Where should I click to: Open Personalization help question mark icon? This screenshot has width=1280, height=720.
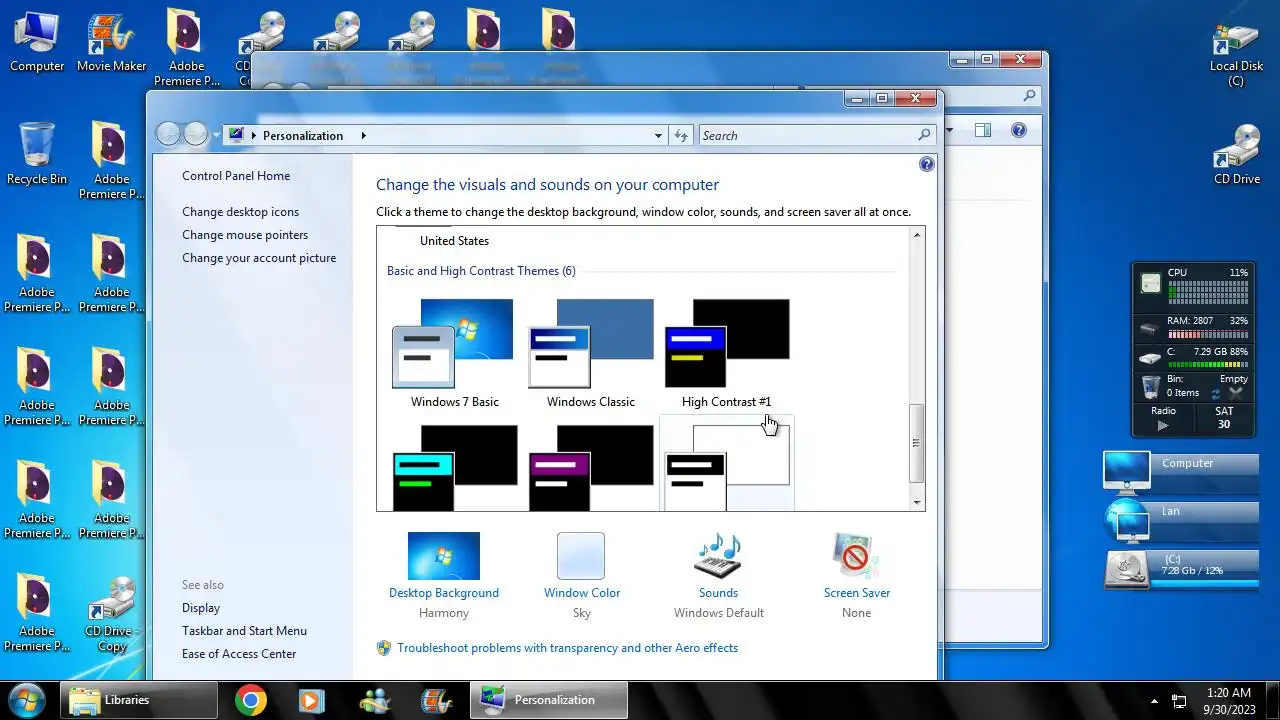926,164
